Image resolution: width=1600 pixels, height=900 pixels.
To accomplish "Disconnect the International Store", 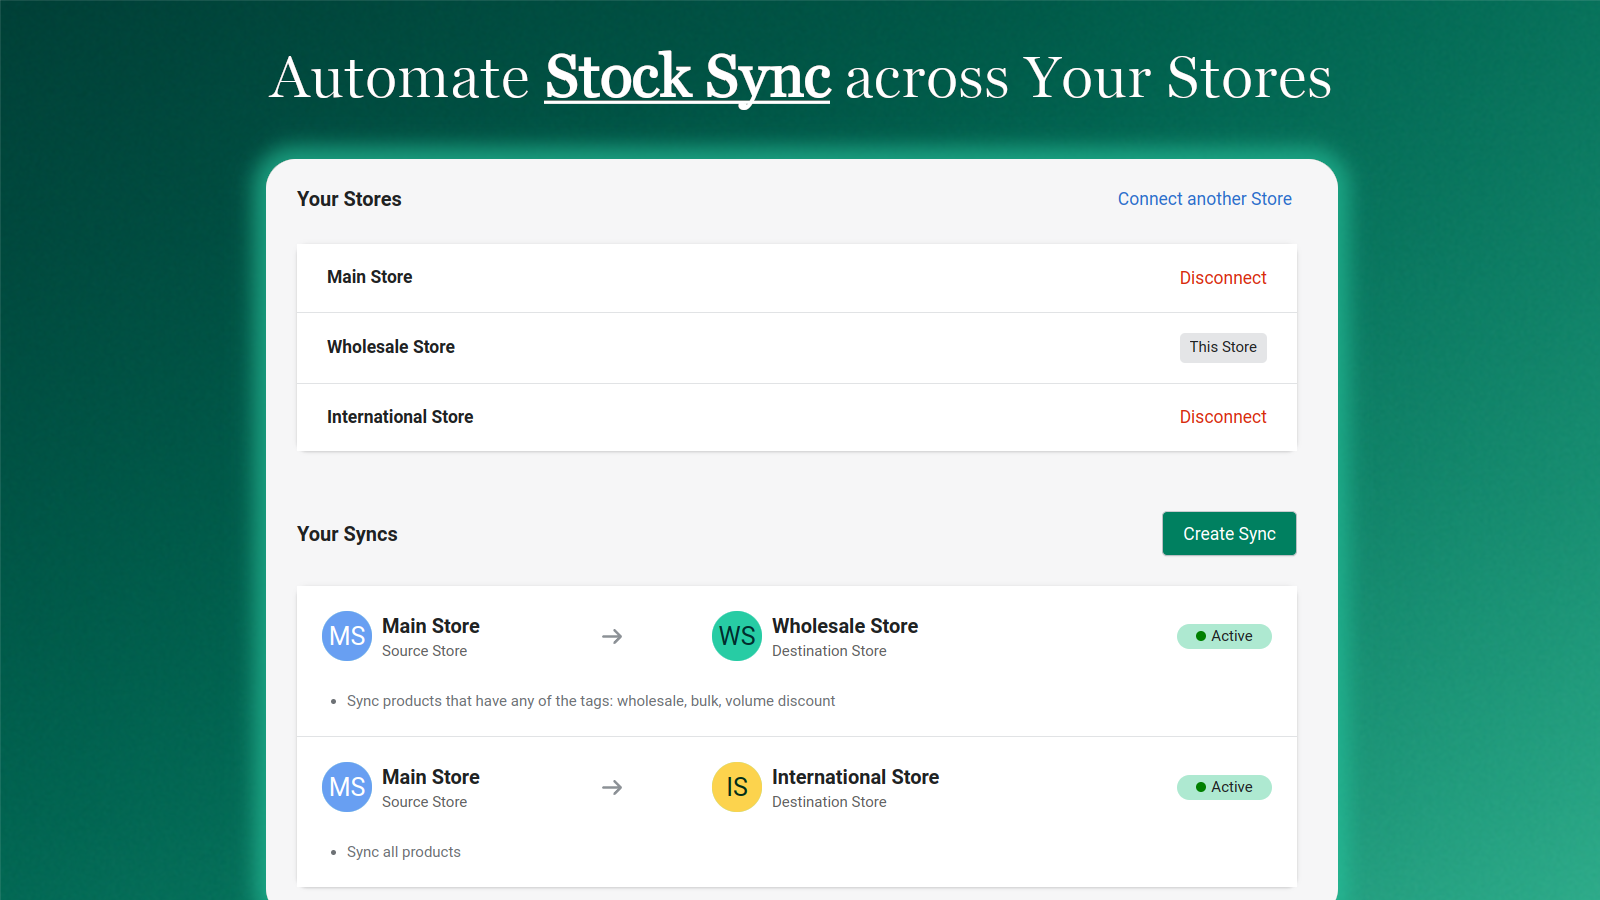I will coord(1223,417).
